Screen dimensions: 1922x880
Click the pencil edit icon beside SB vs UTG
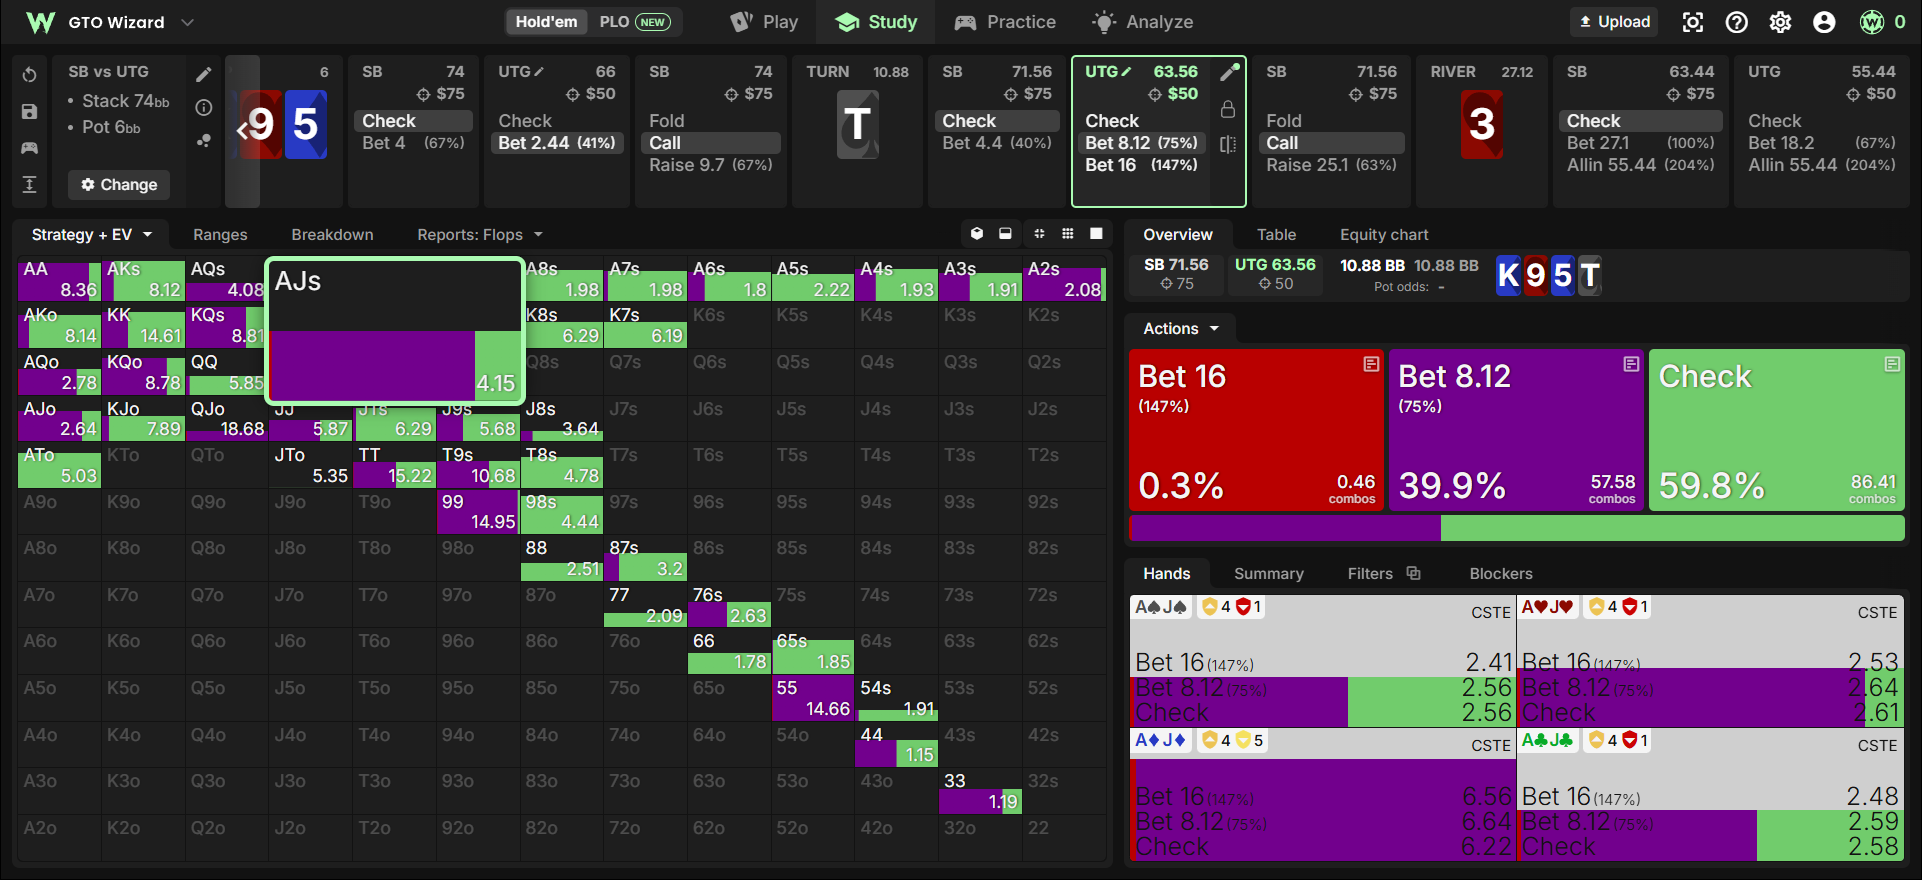tap(204, 74)
